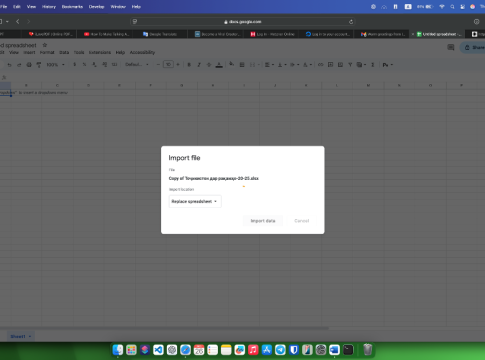Open vertical align dropdown
This screenshot has height=360, width=485.
click(x=282, y=65)
